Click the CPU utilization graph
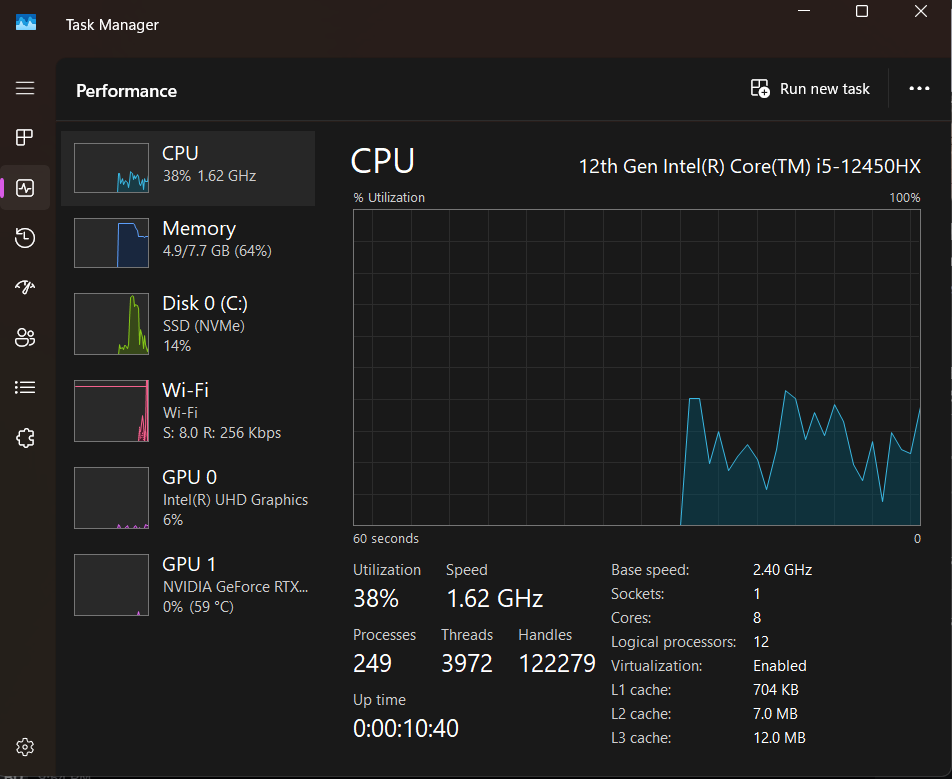Viewport: 952px width, 779px height. (636, 366)
